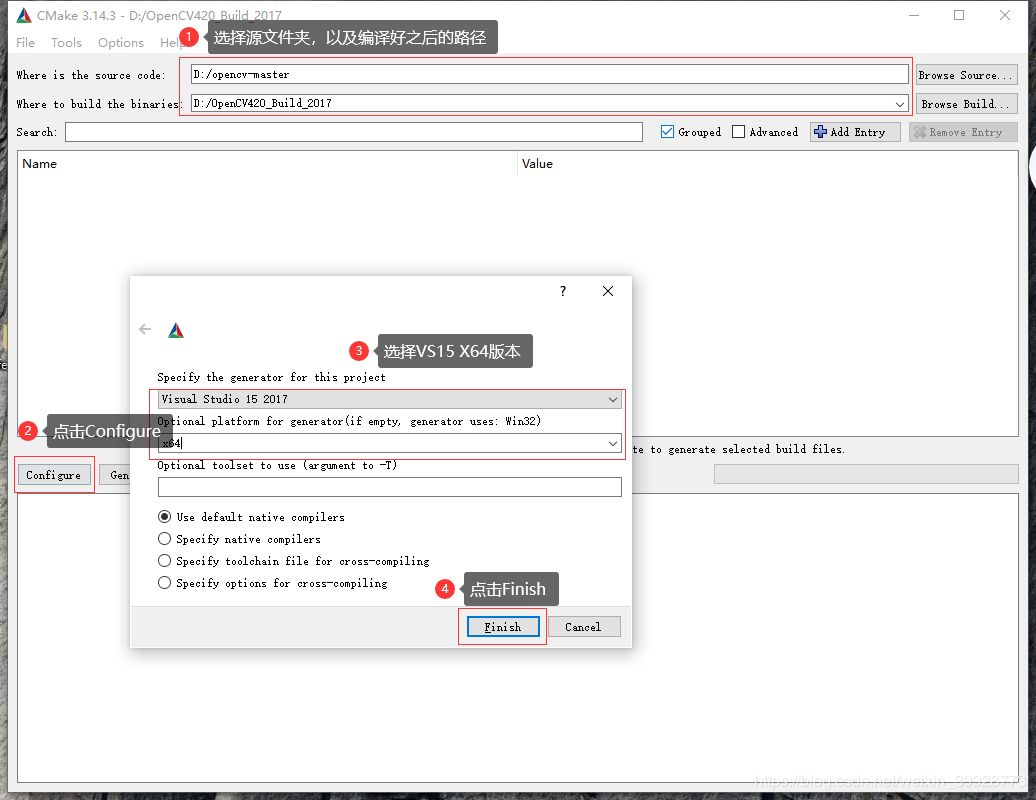Focus the optional toolset input field
1036x800 pixels.
pyautogui.click(x=390, y=487)
